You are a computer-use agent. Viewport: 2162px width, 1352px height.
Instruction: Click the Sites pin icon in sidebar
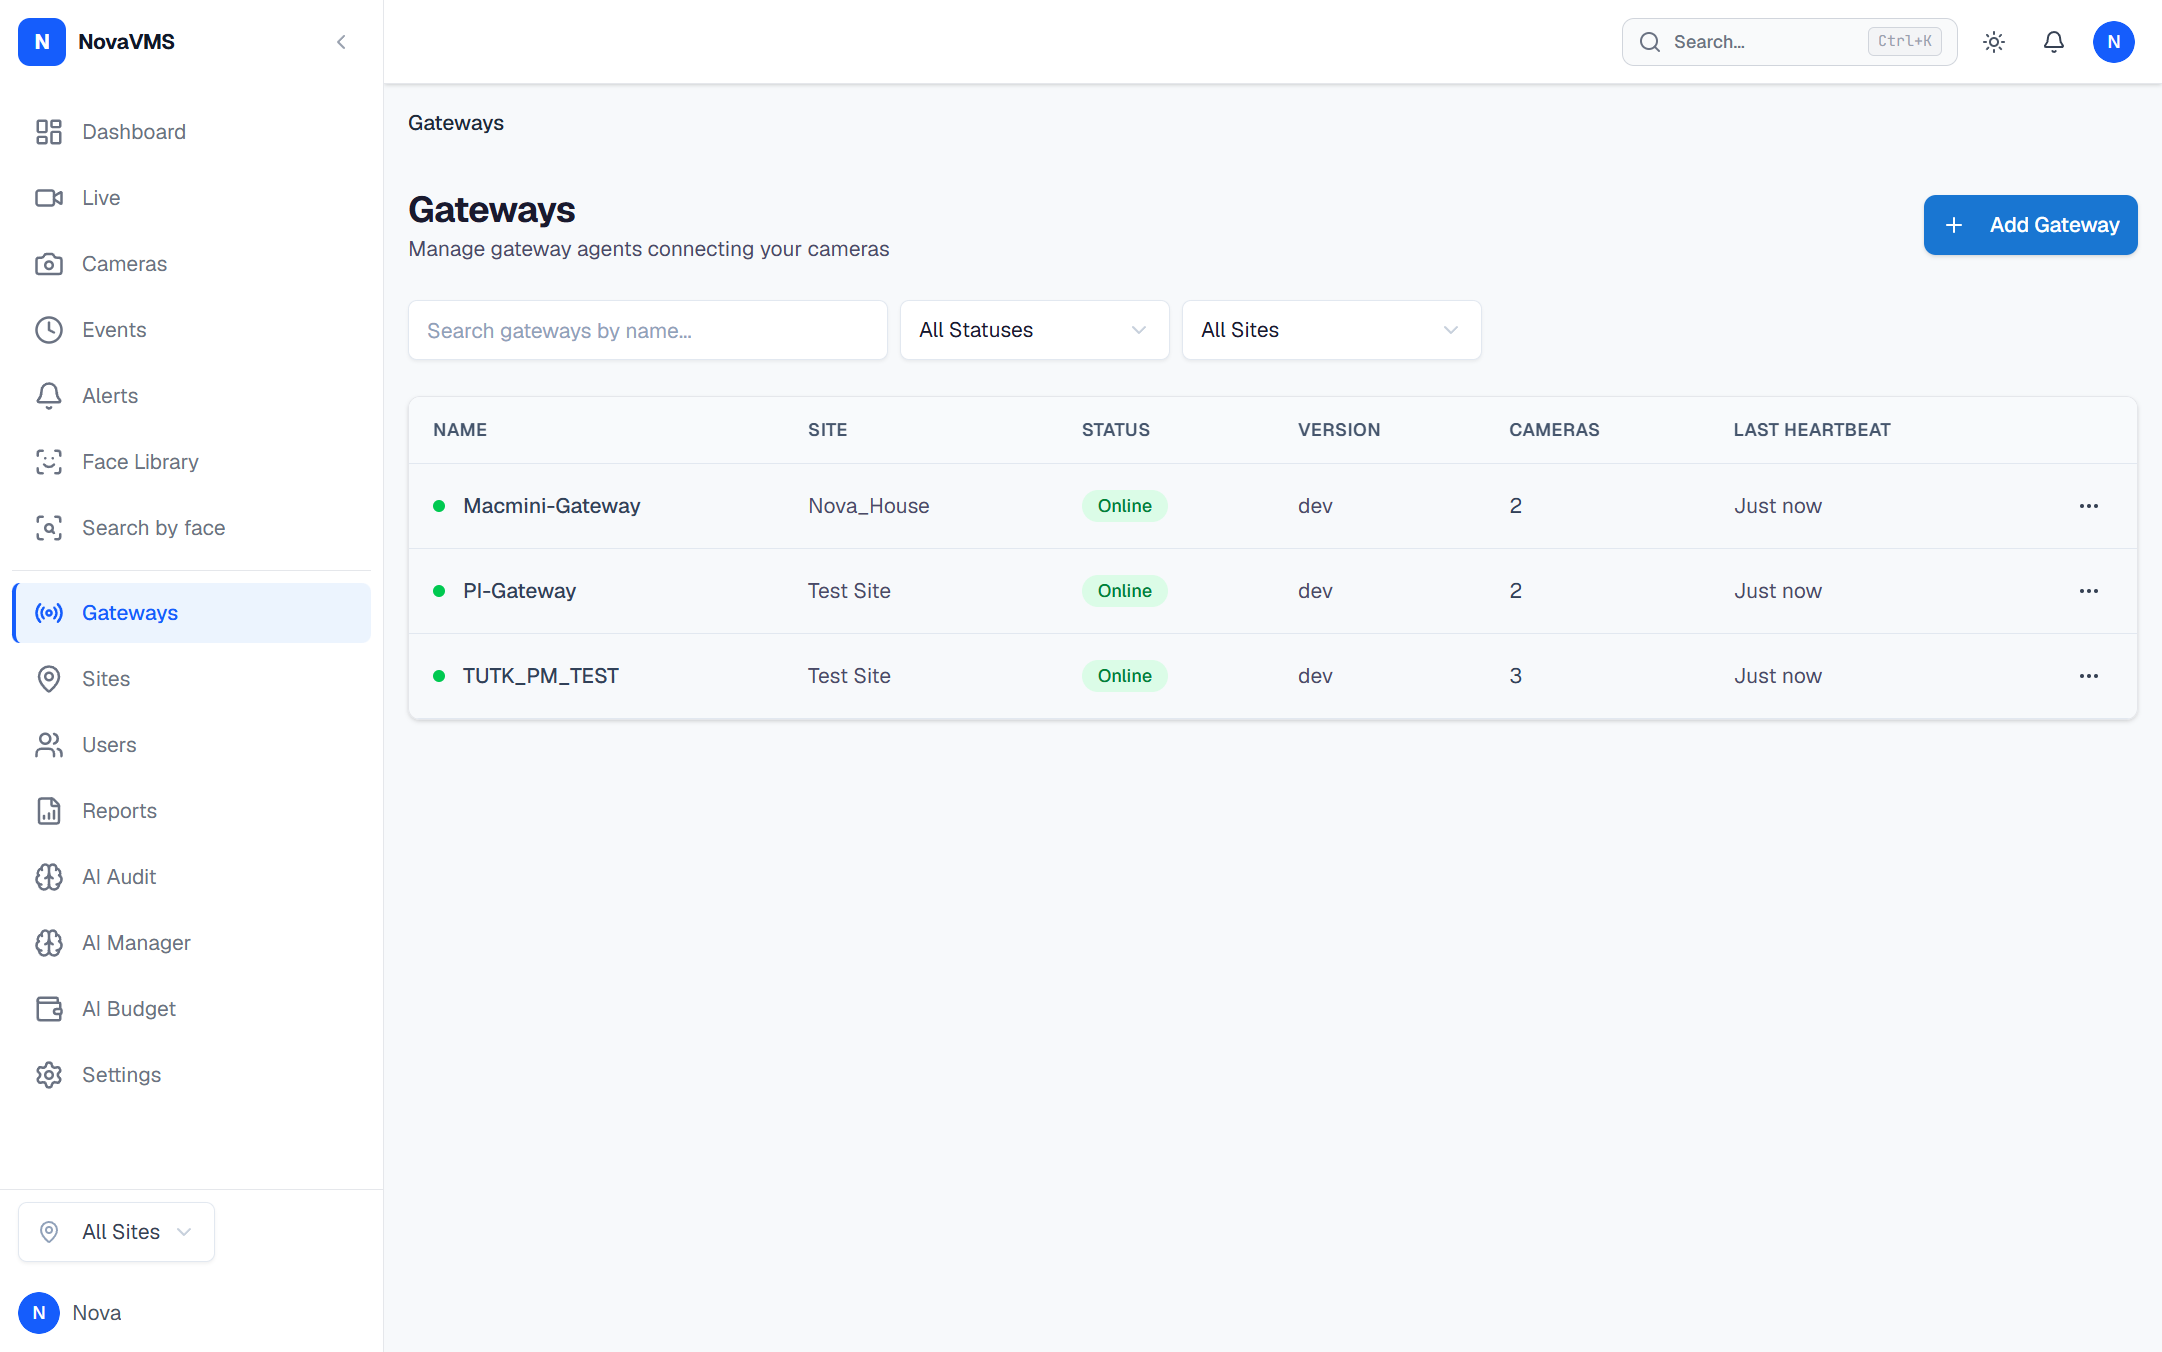[x=49, y=679]
